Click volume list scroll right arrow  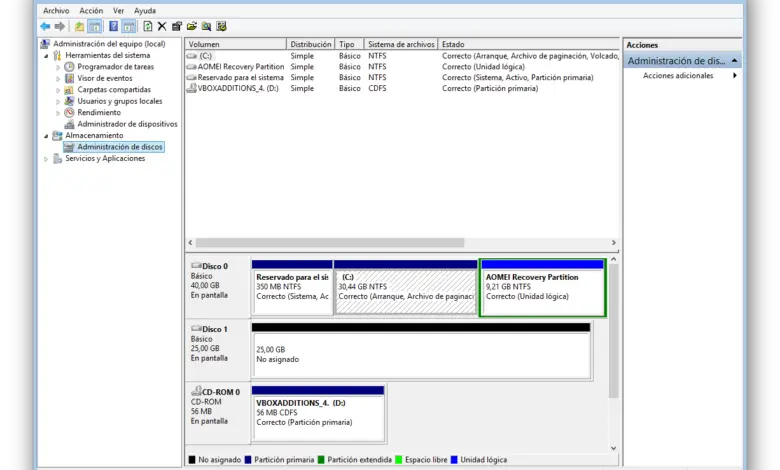tap(613, 243)
